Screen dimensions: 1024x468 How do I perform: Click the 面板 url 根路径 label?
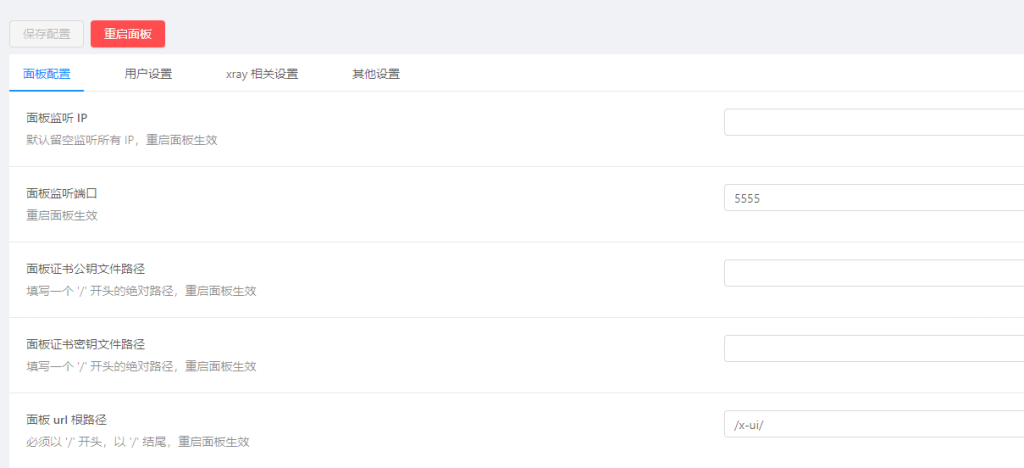pos(67,420)
